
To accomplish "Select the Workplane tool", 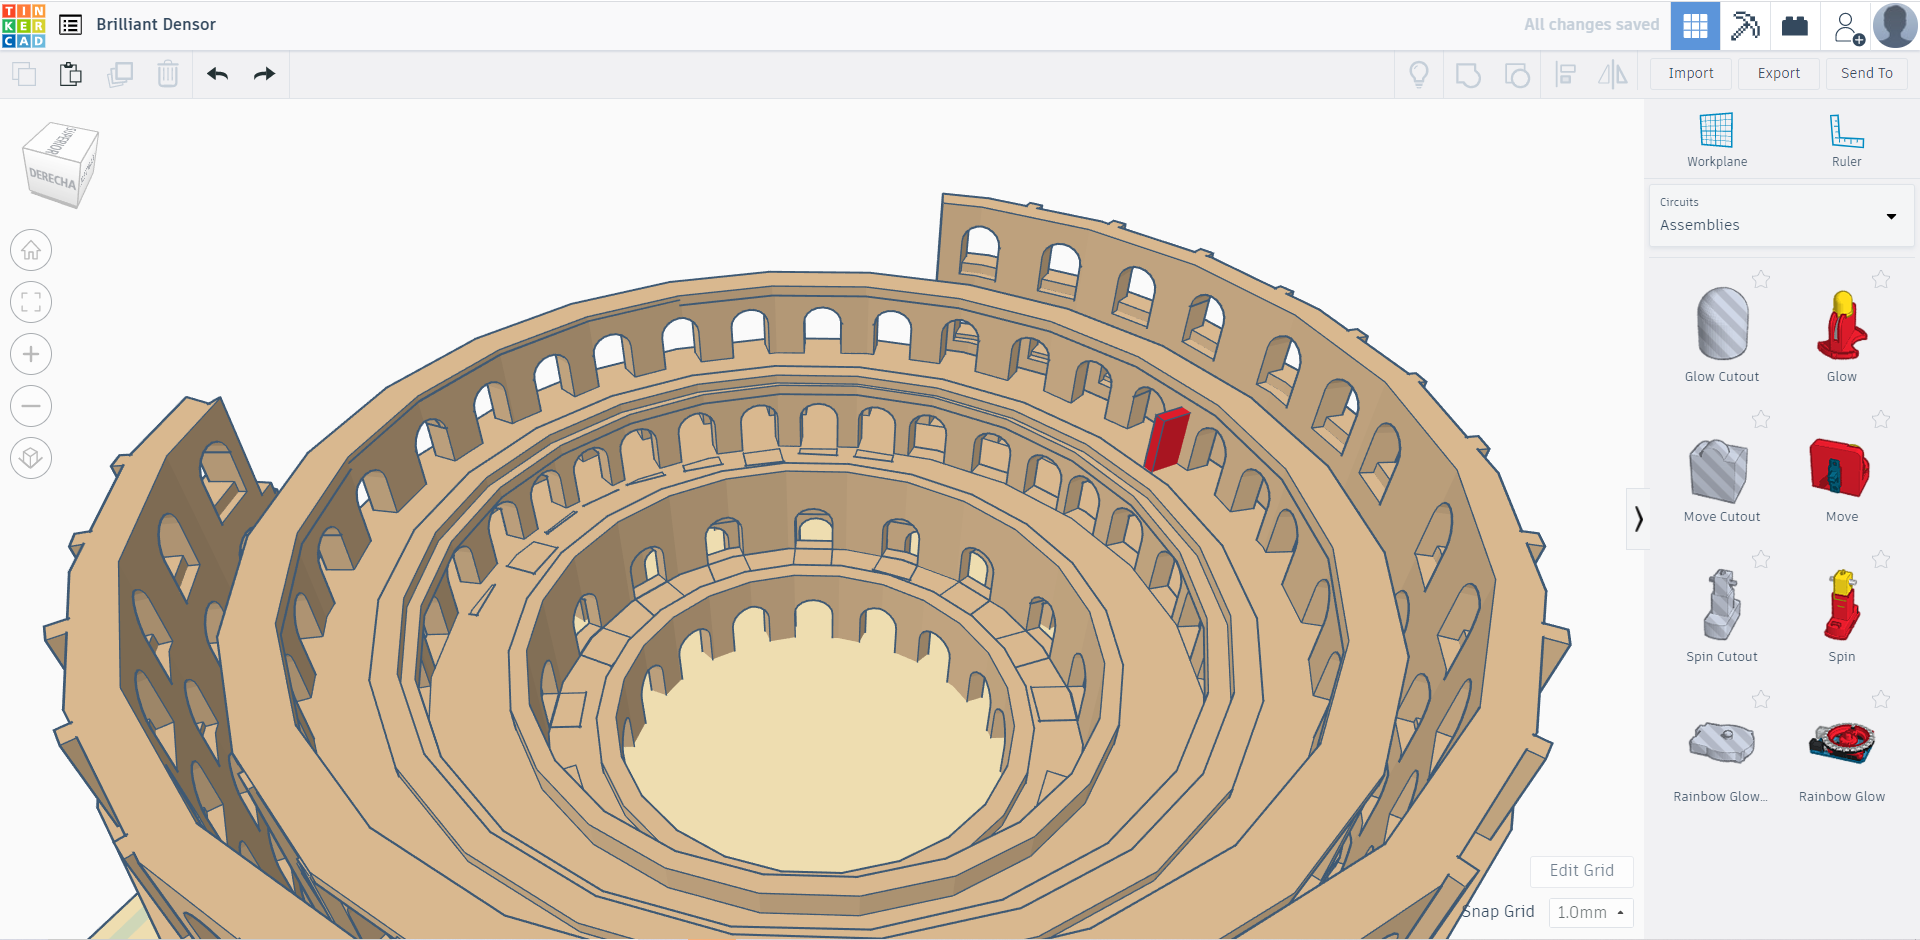I will click(x=1717, y=140).
